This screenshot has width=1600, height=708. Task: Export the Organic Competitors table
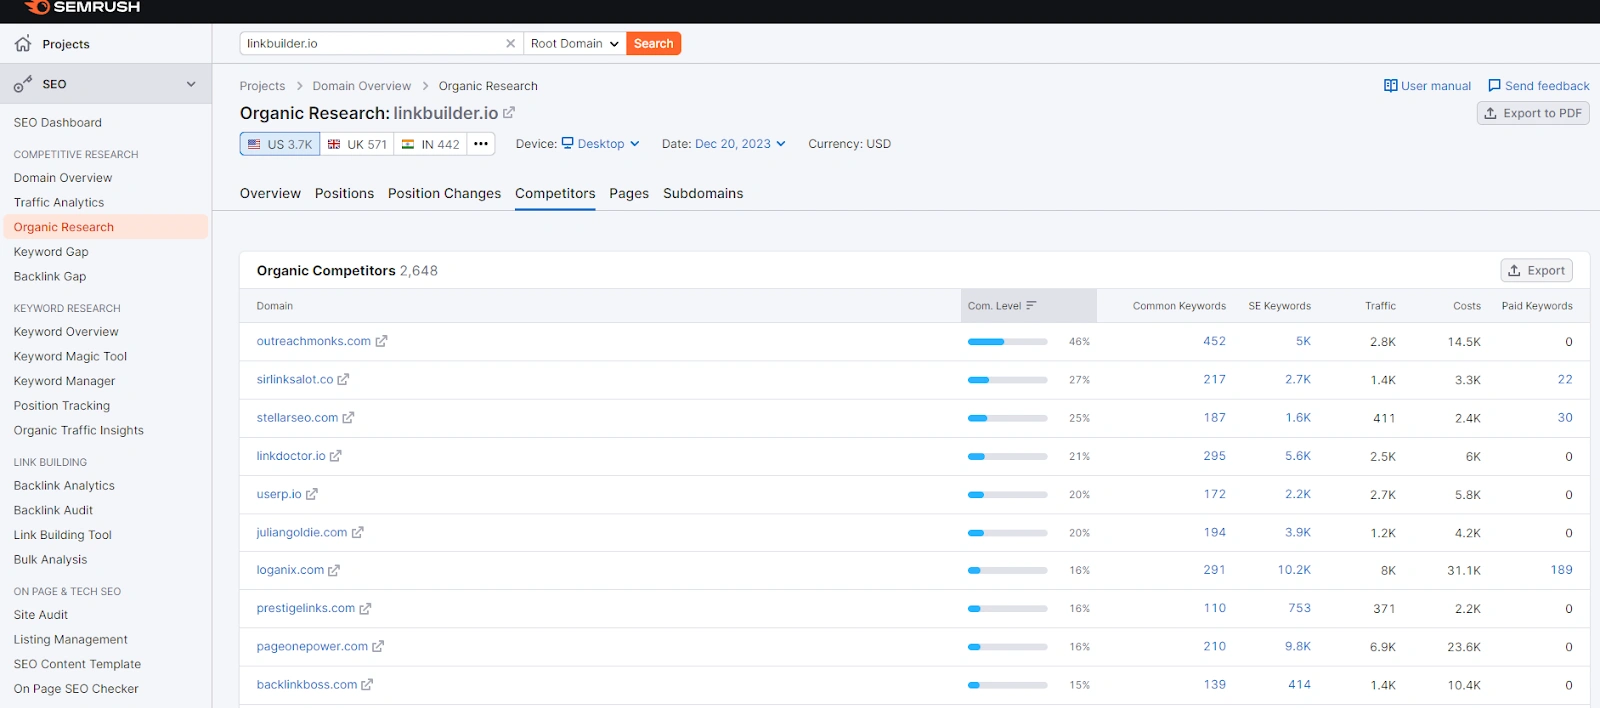click(1536, 271)
